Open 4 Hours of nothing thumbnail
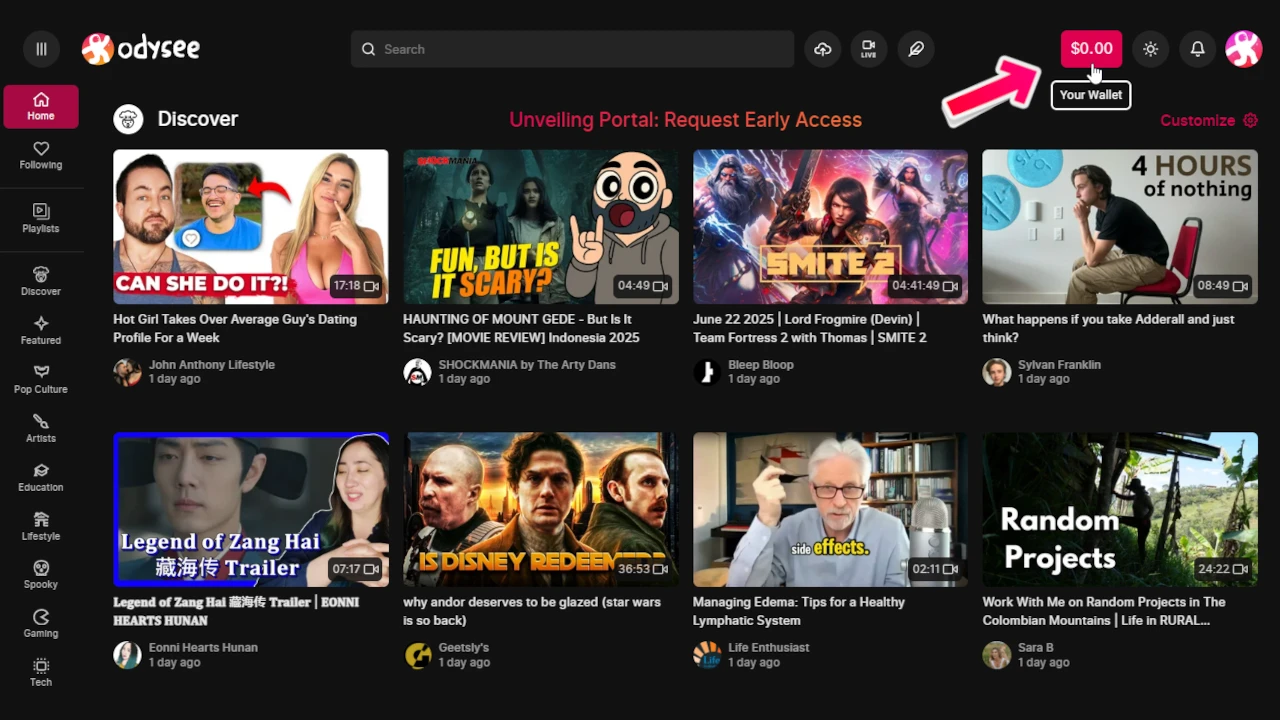This screenshot has width=1280, height=720. click(1120, 227)
